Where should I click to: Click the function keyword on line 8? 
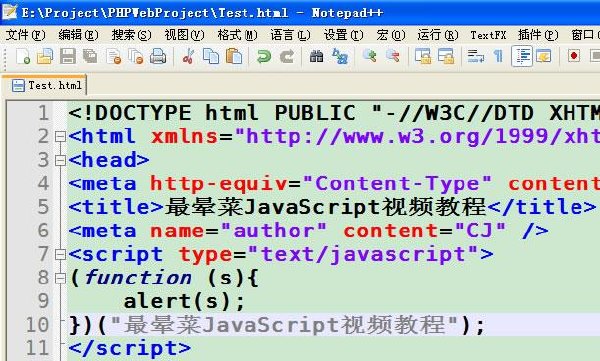click(x=138, y=278)
